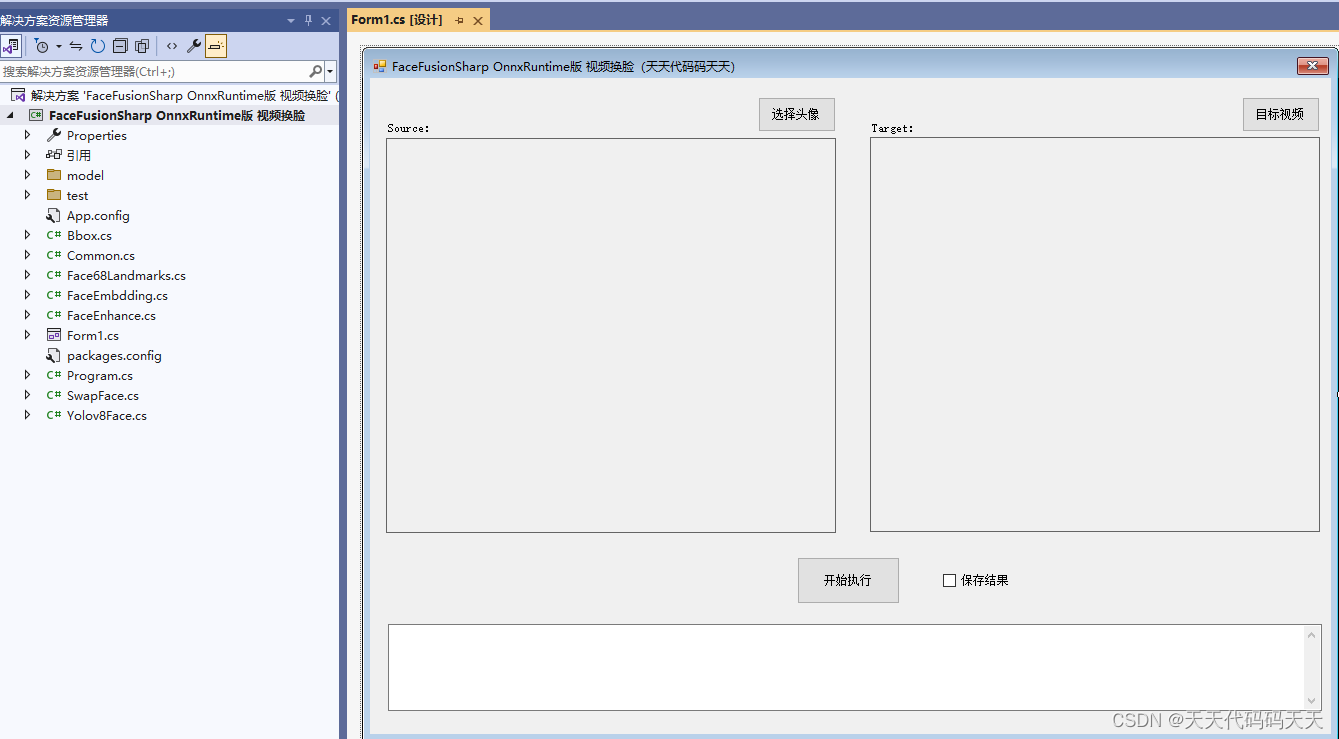This screenshot has height=739, width=1339.
Task: Expand the Program.cs node
Action: [28, 375]
